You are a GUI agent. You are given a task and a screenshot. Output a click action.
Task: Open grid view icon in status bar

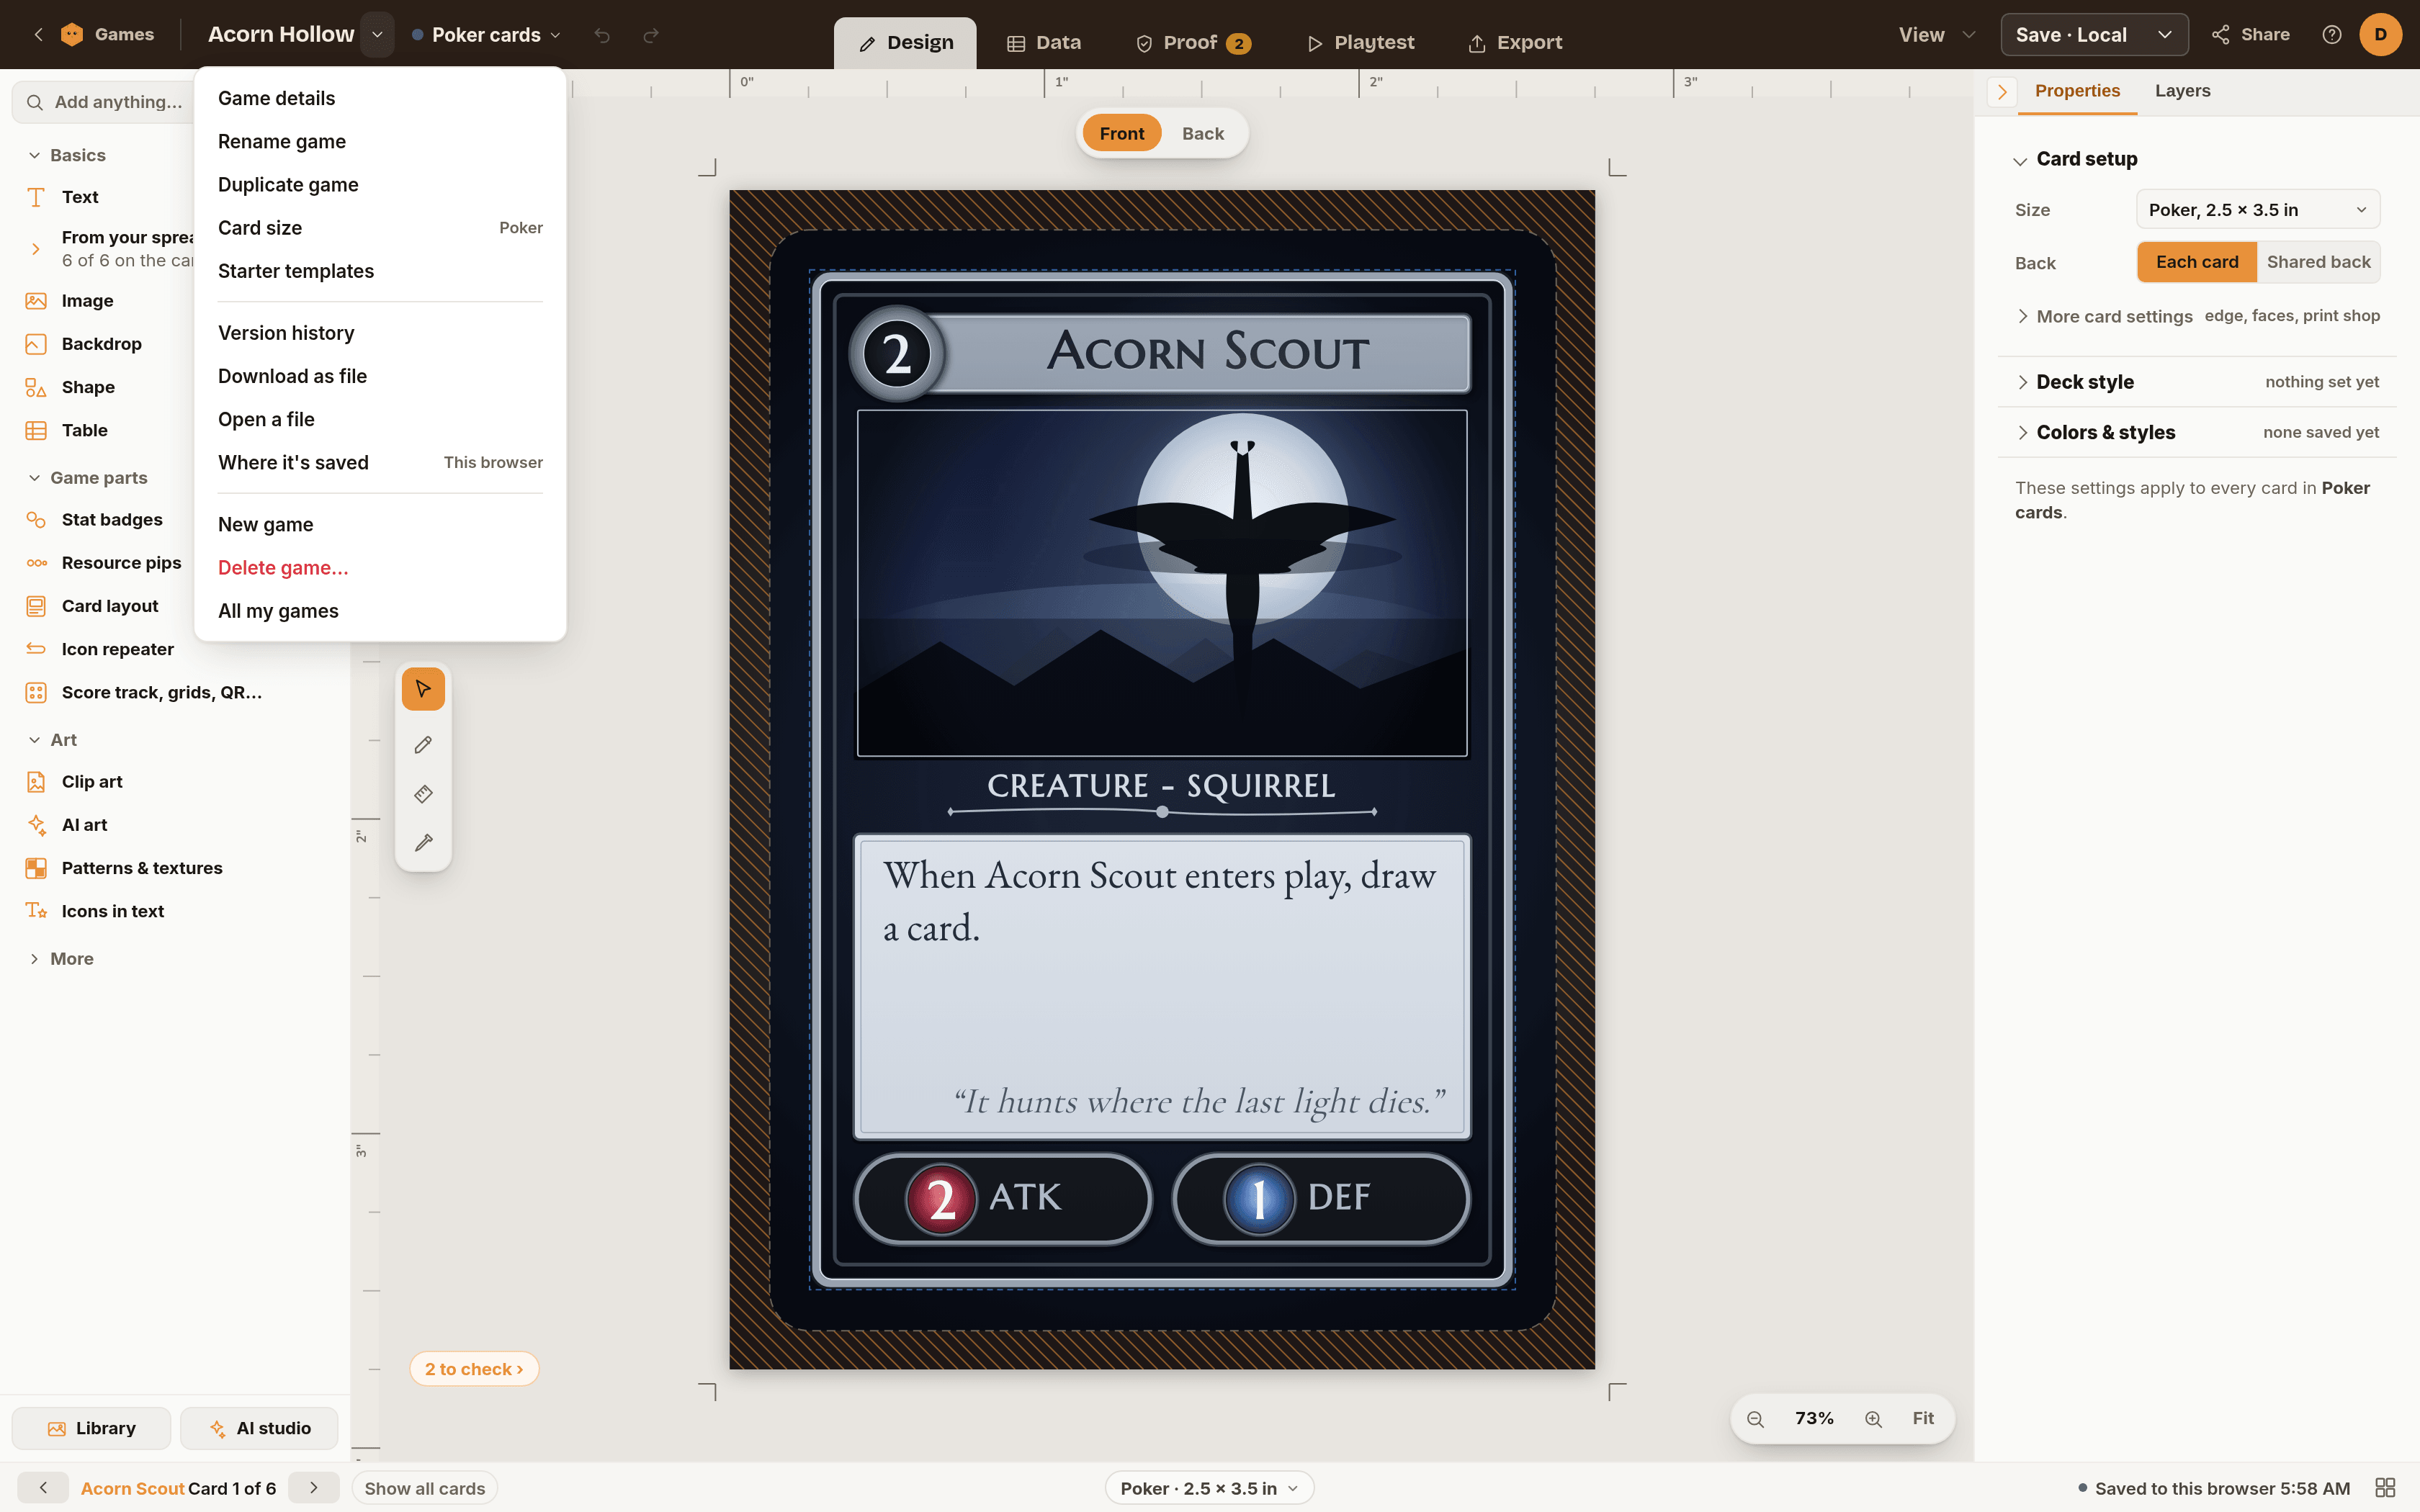click(x=2385, y=1488)
